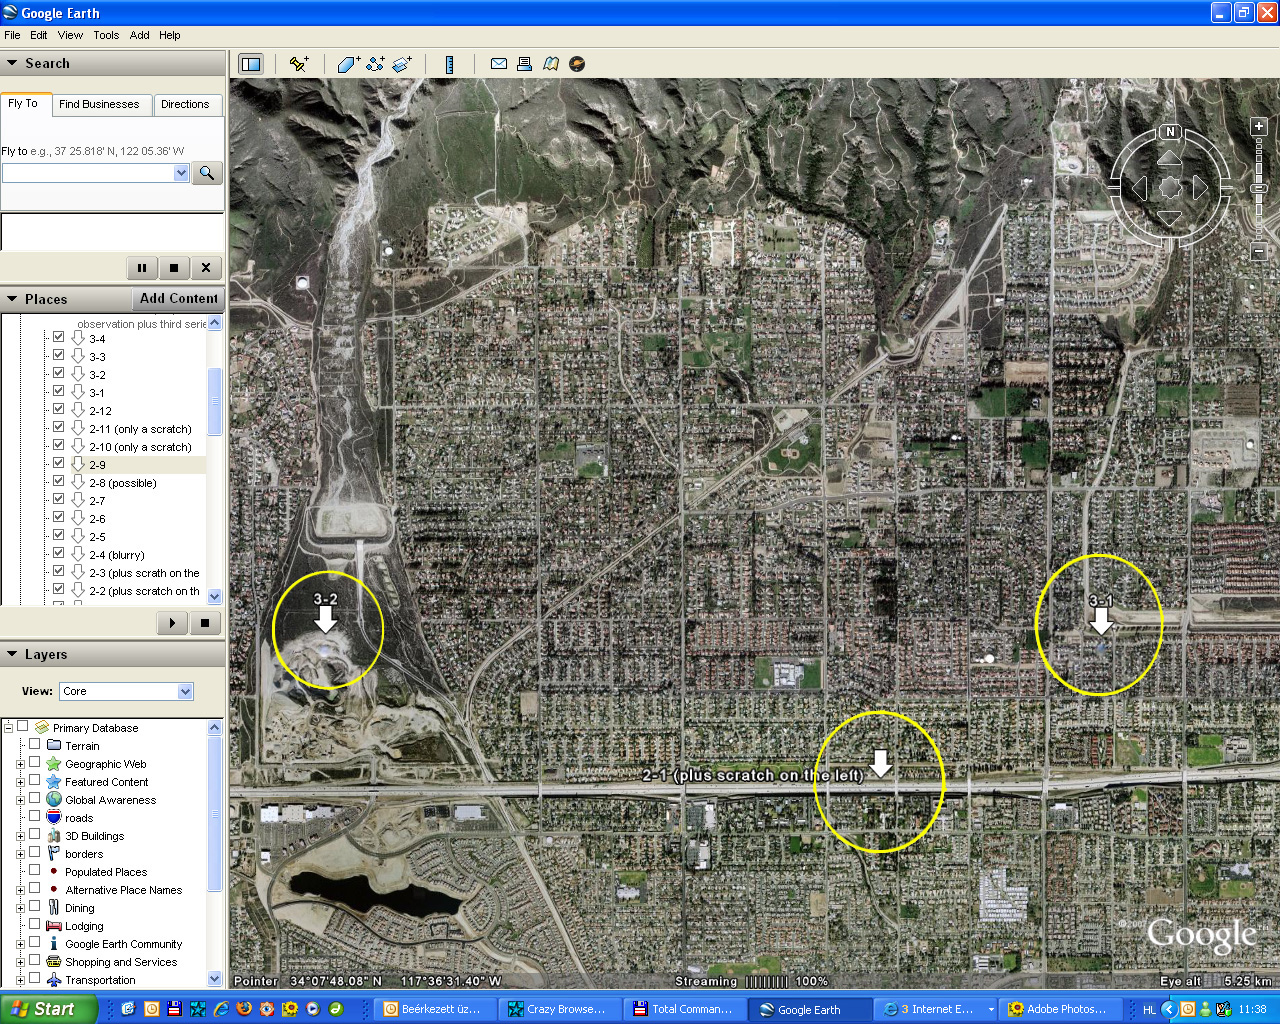The image size is (1280, 1024).
Task: Enable the 3D Buildings layer checkbox
Action: coord(34,834)
